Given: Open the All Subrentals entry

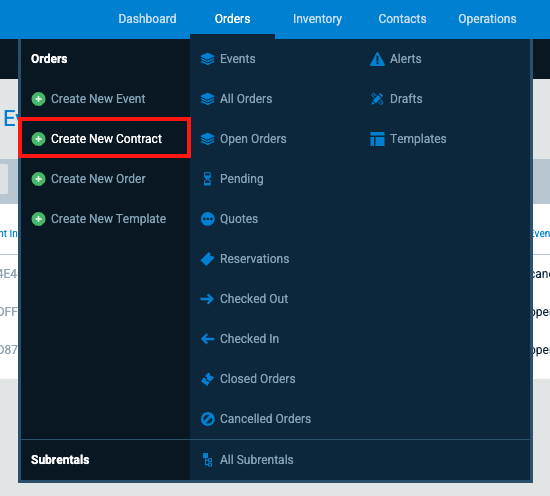Looking at the screenshot, I should (x=256, y=460).
